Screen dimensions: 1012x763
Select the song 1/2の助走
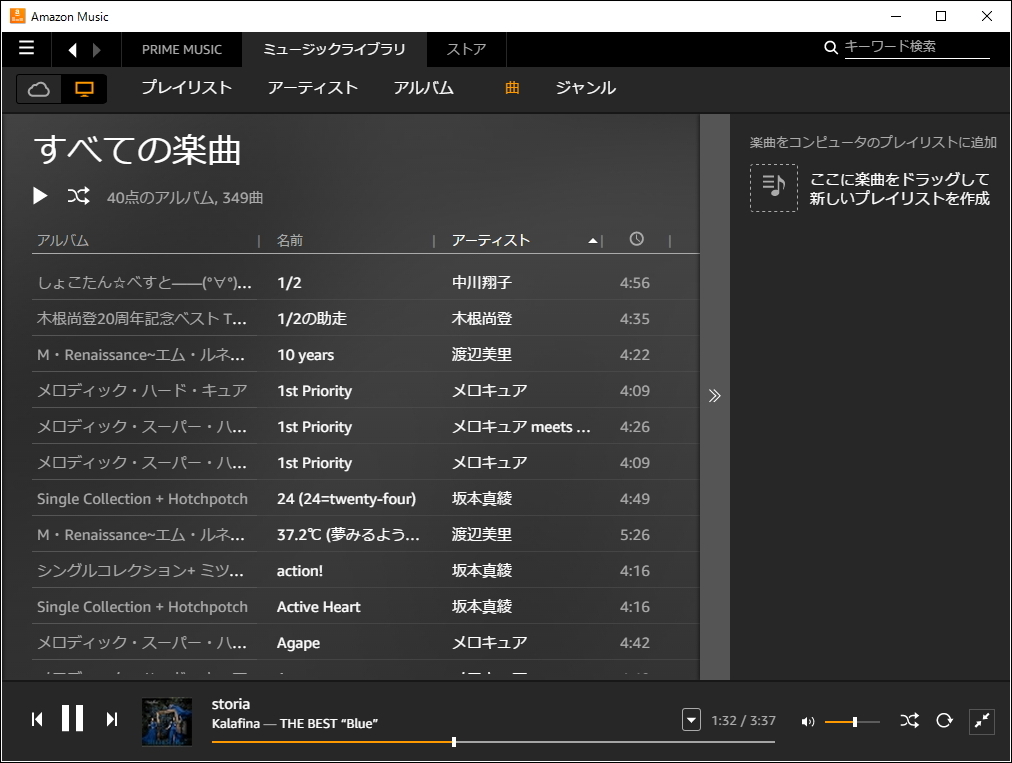point(365,318)
